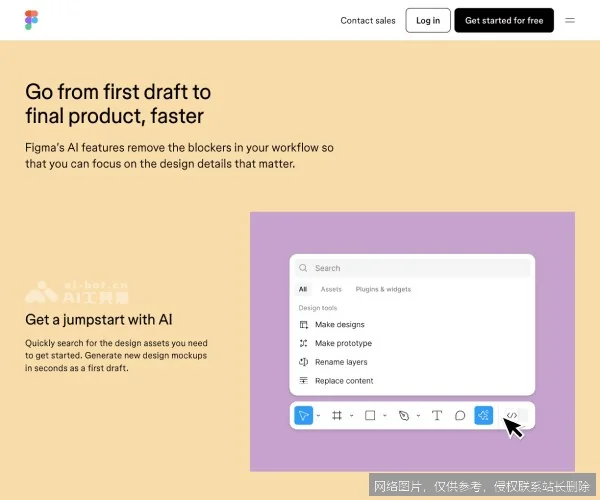Click the AI actions sparkle icon

484,415
